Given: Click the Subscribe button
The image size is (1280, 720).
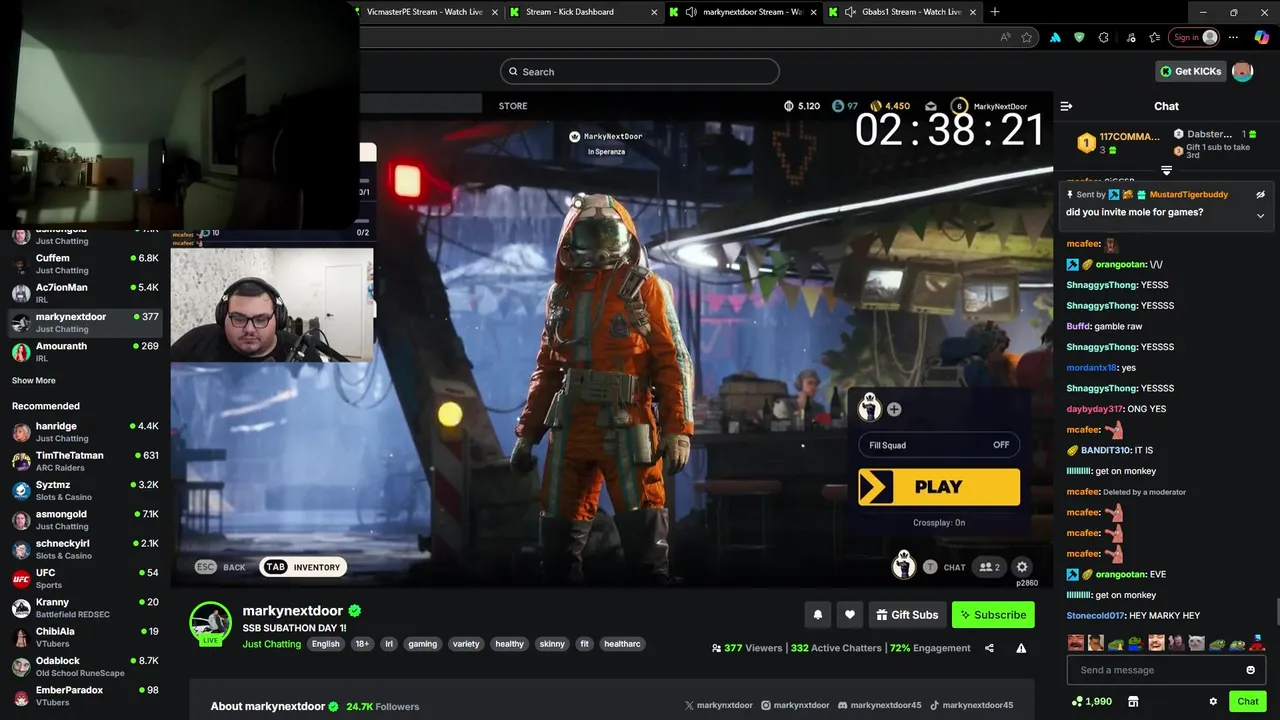Looking at the screenshot, I should click(993, 615).
